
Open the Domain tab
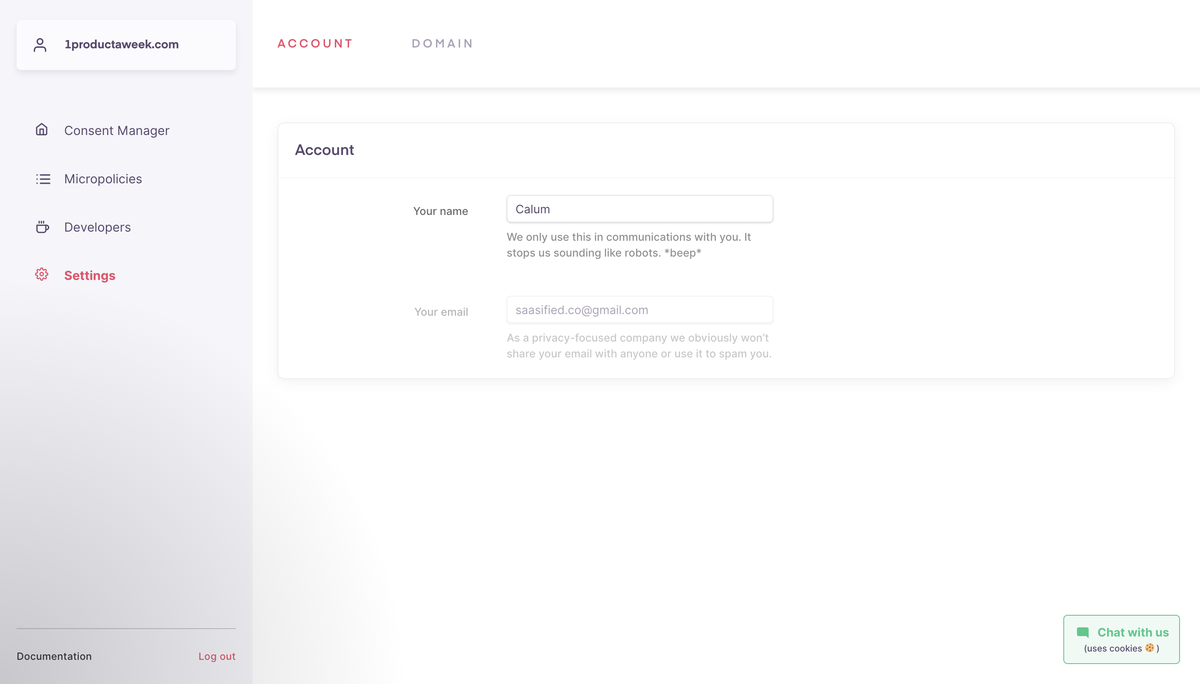[442, 44]
